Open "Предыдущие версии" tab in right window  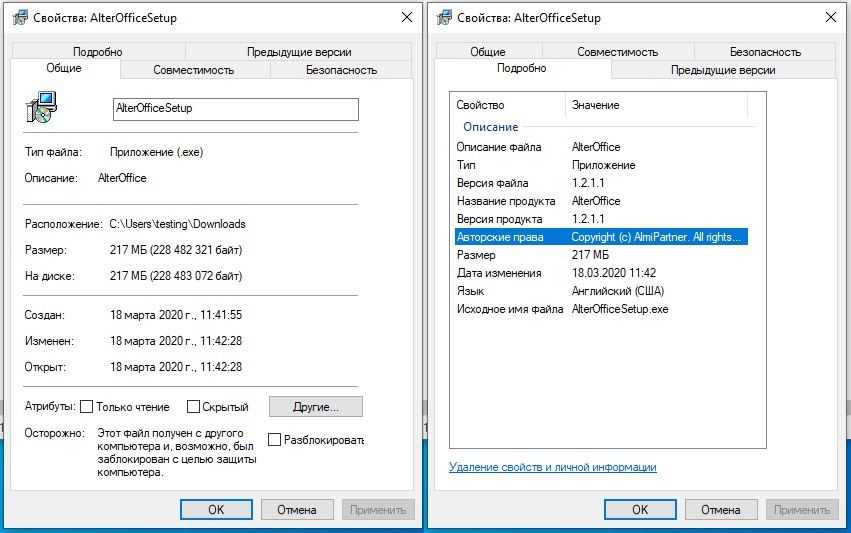tap(723, 70)
